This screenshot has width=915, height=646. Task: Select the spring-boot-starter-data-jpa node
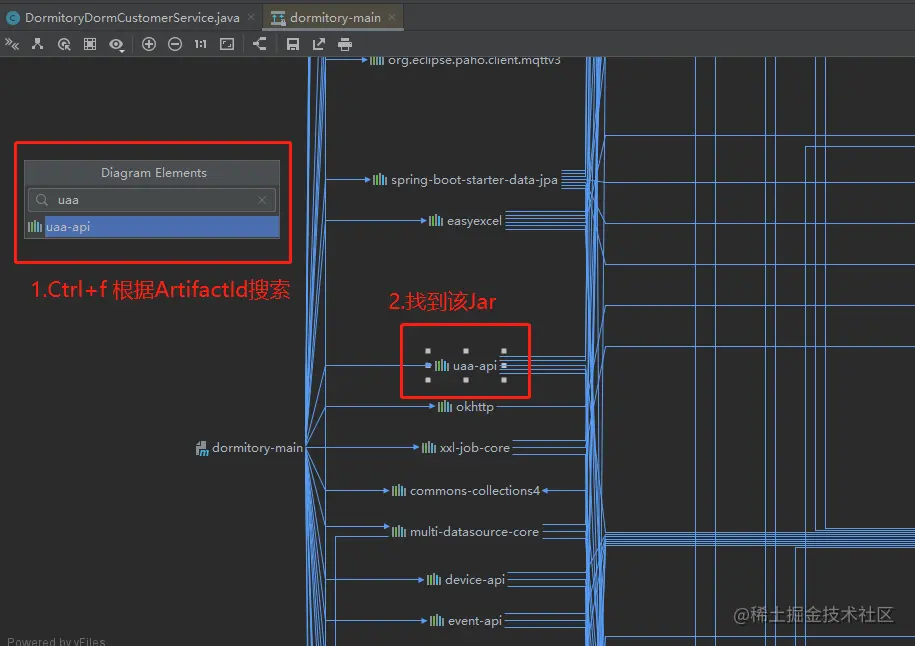coord(466,180)
